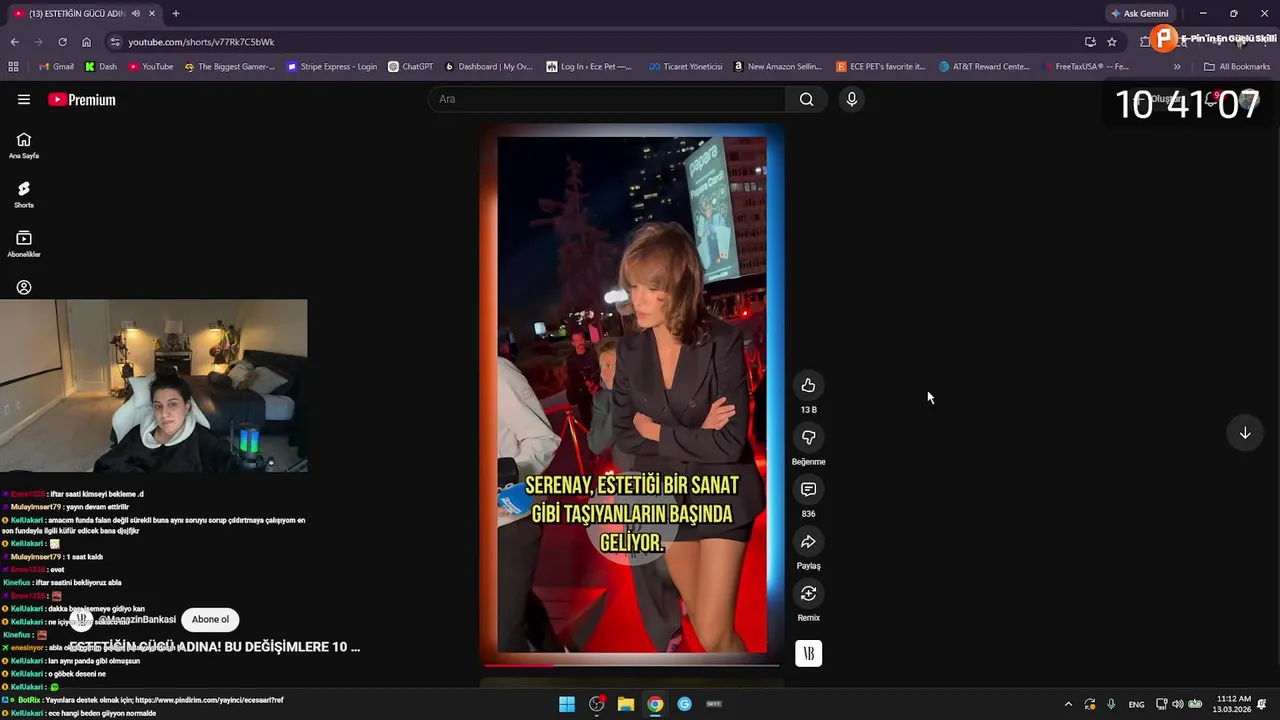Open The Biggest Gamer bookmark

230,67
